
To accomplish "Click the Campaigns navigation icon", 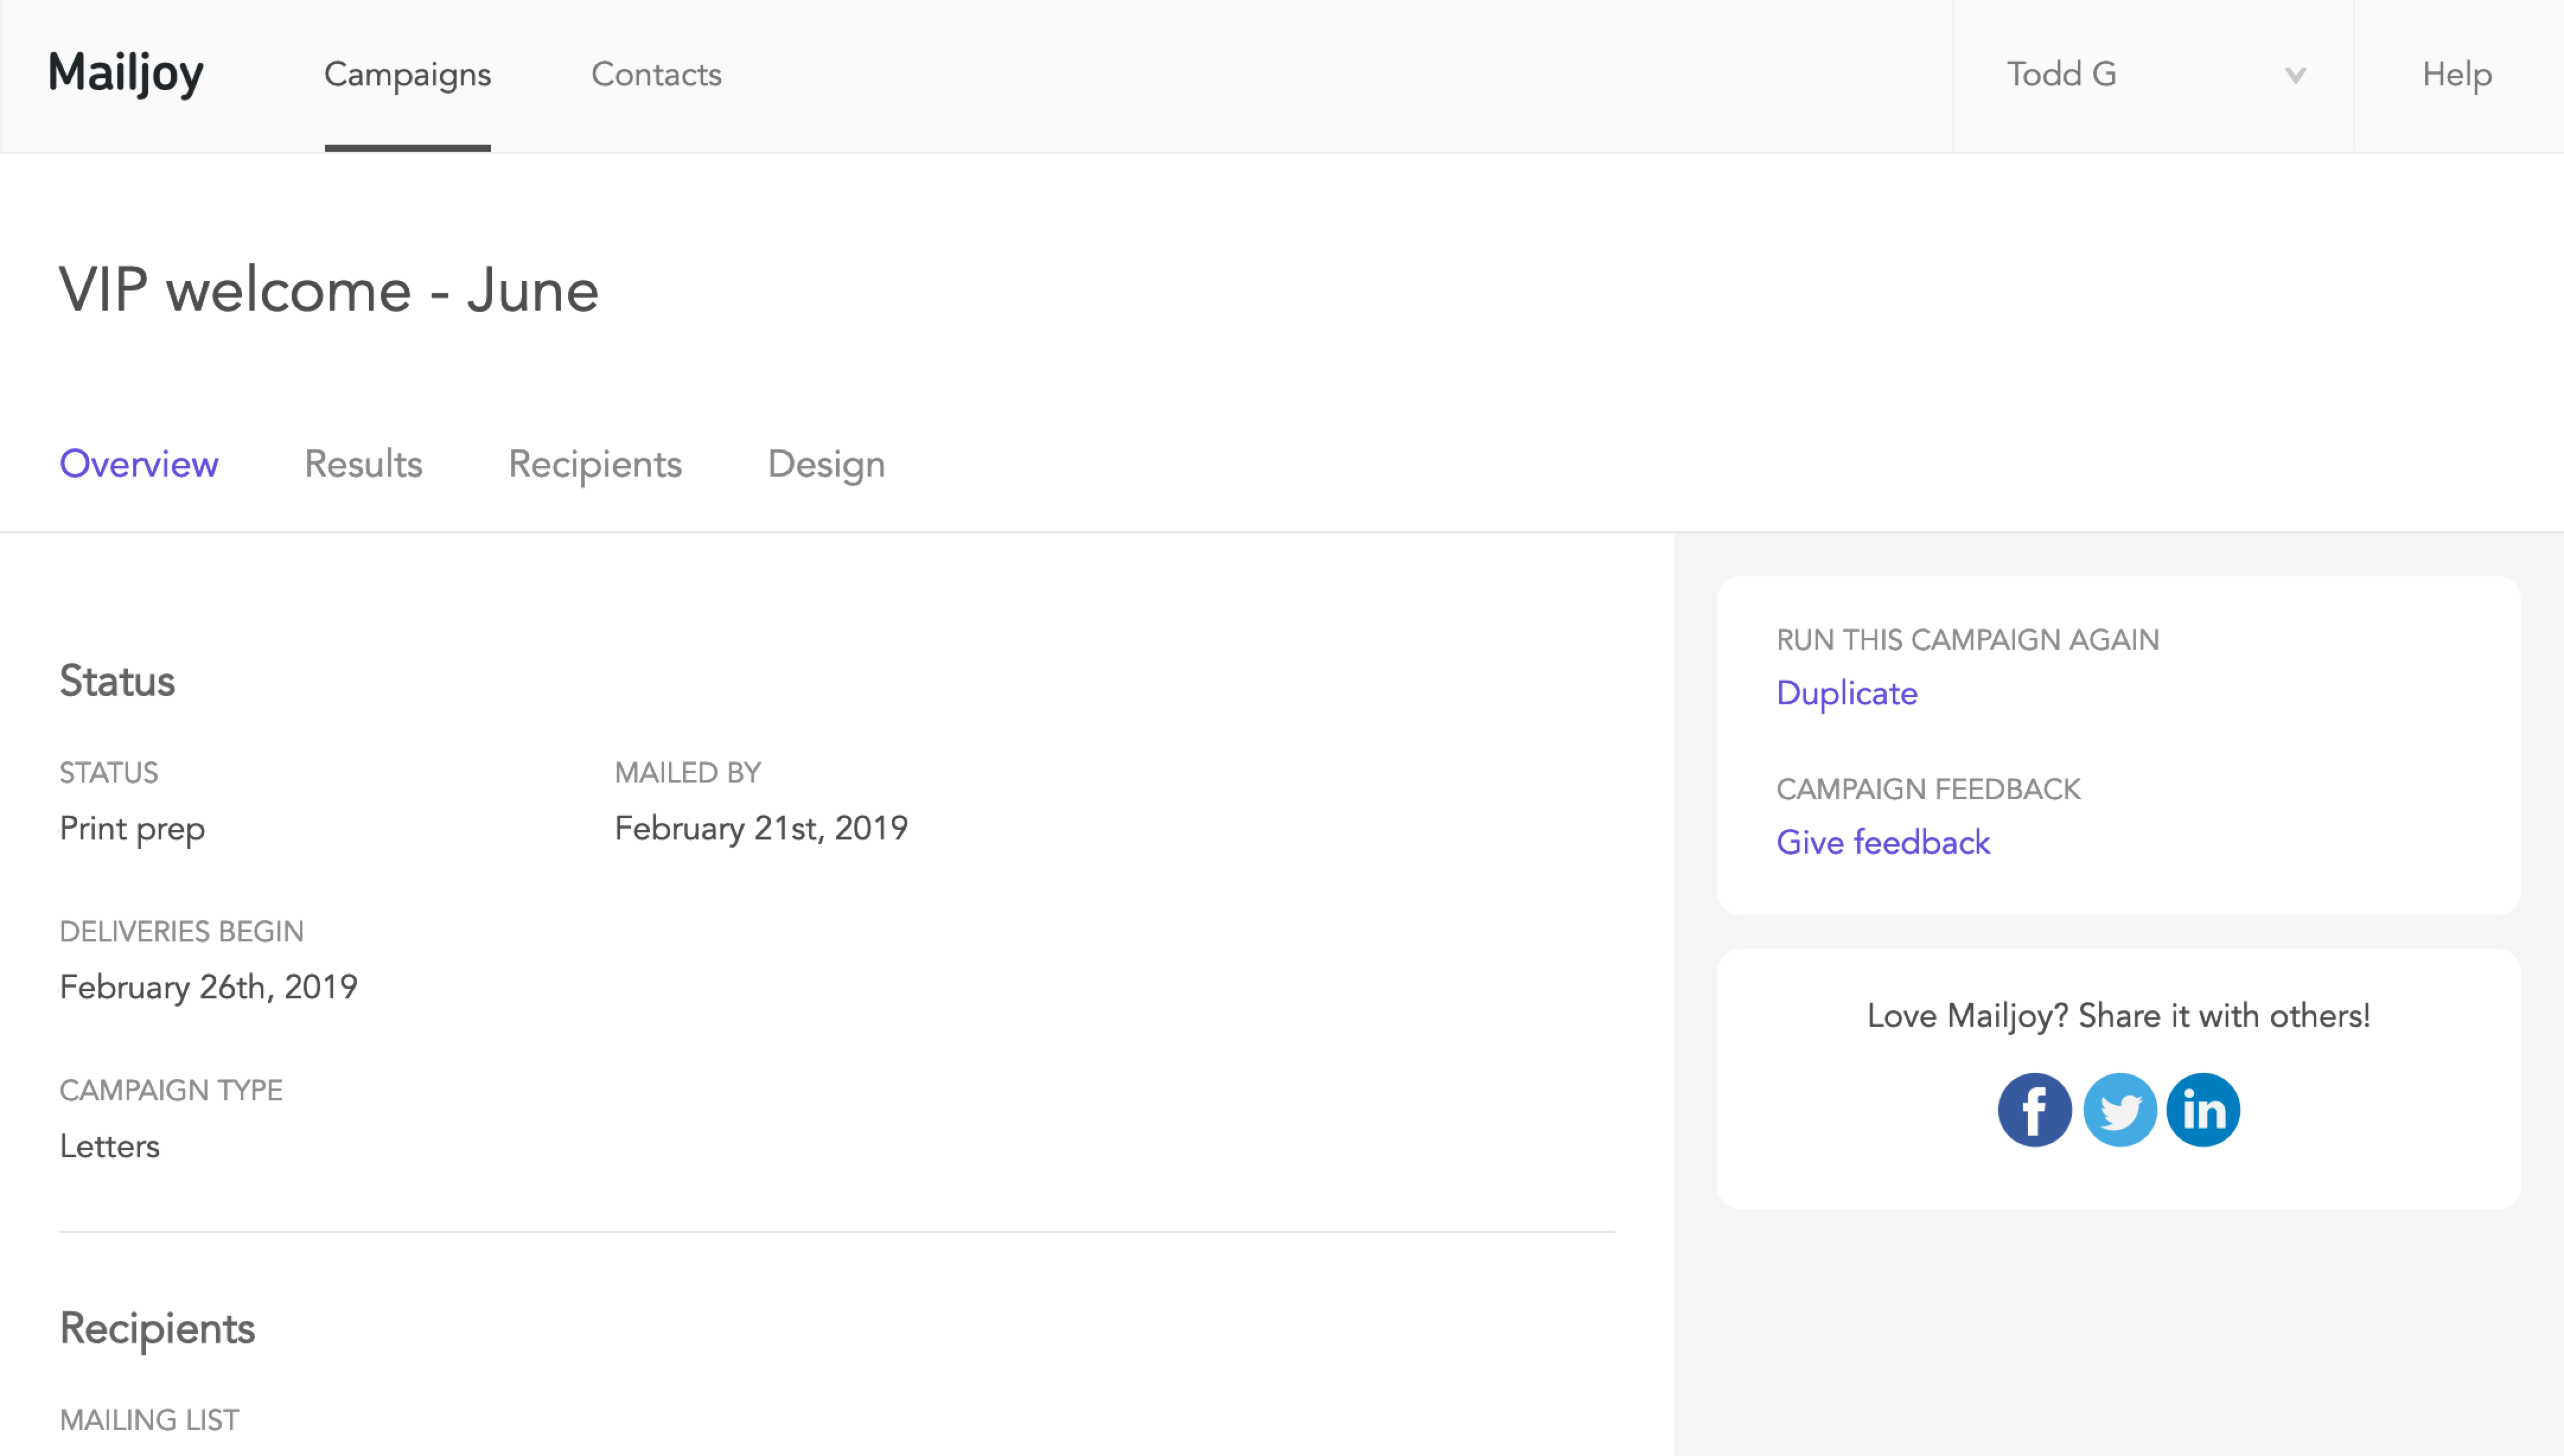I will (x=407, y=74).
